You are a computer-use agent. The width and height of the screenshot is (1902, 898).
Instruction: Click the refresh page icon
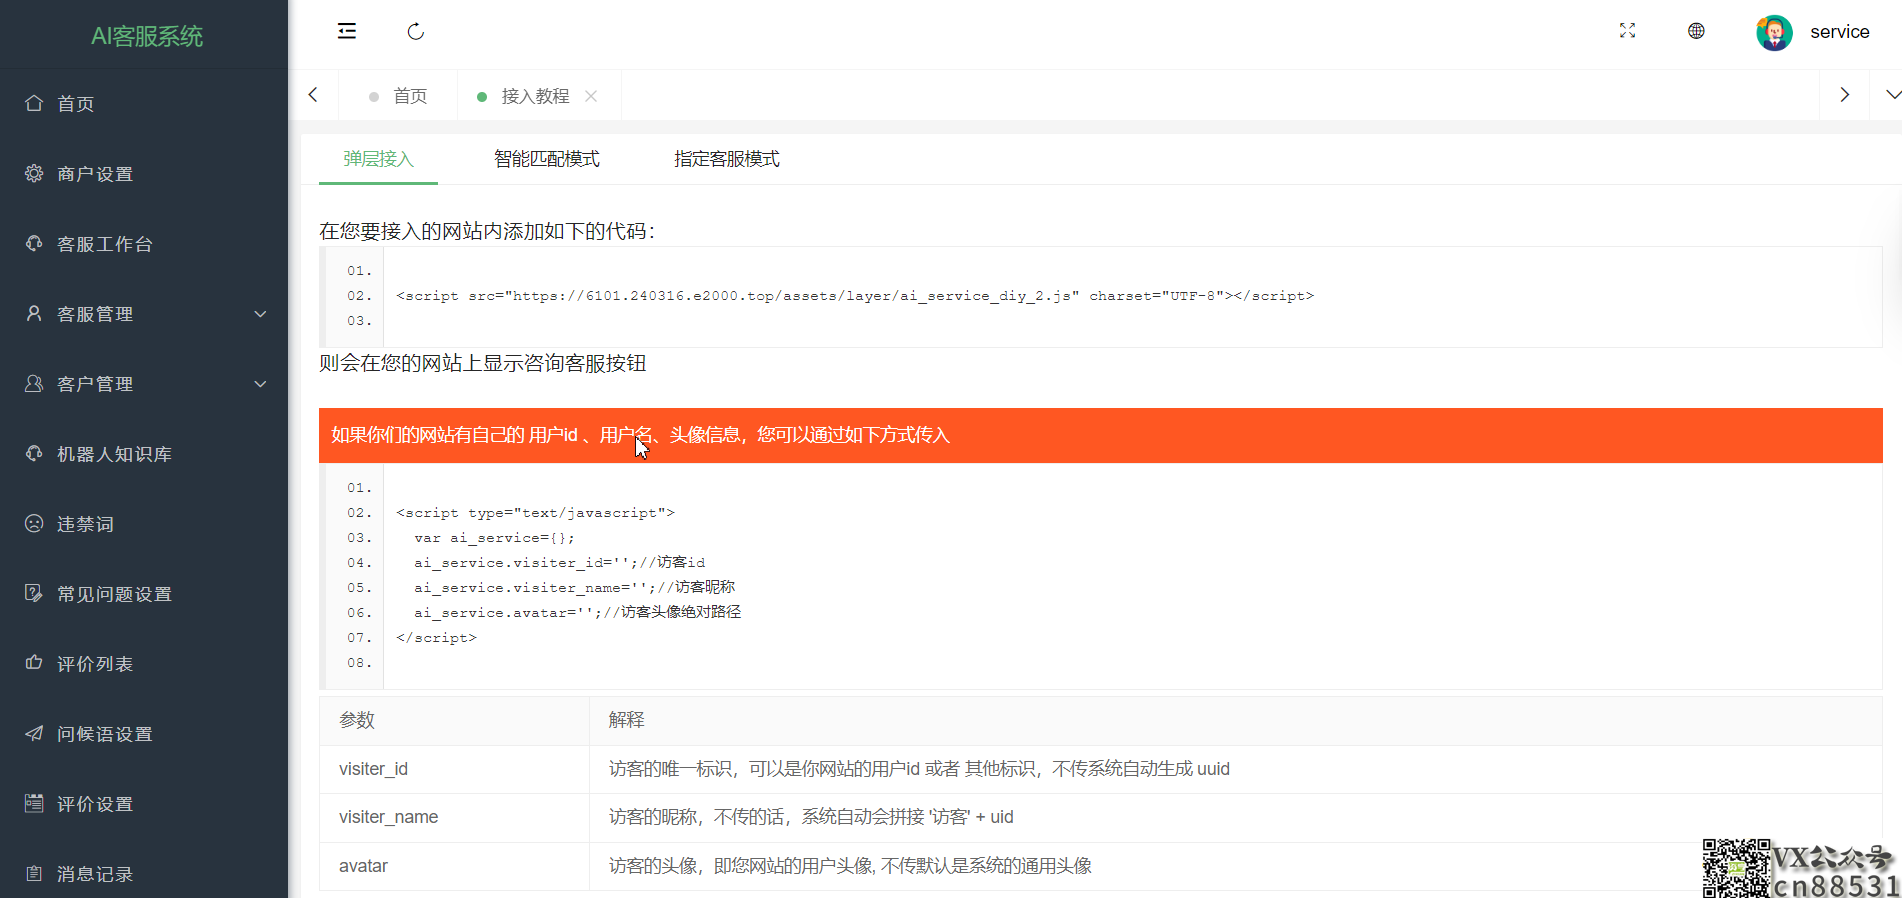coord(416,32)
